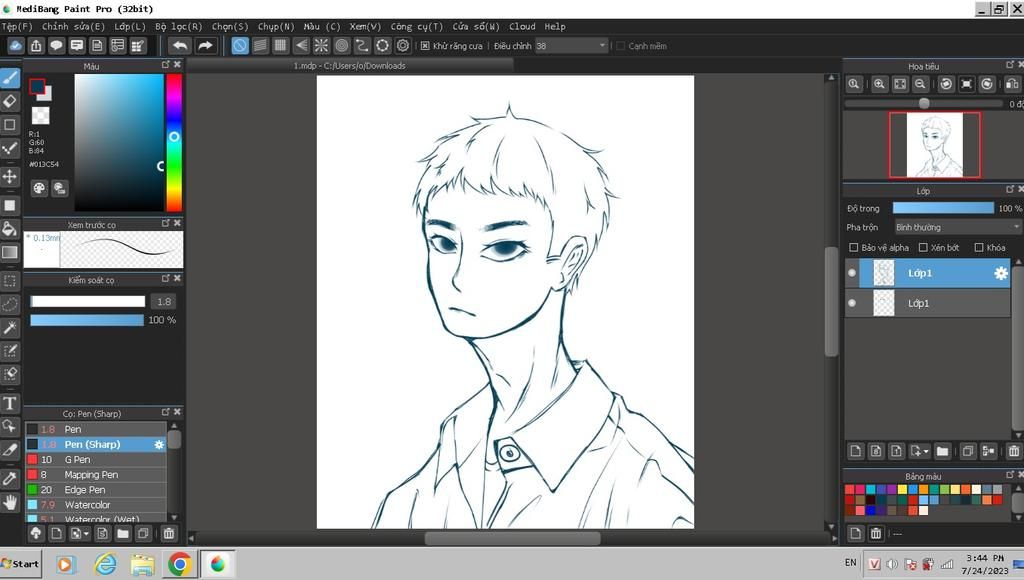Select the Move tool
1024x580 pixels.
[10, 177]
